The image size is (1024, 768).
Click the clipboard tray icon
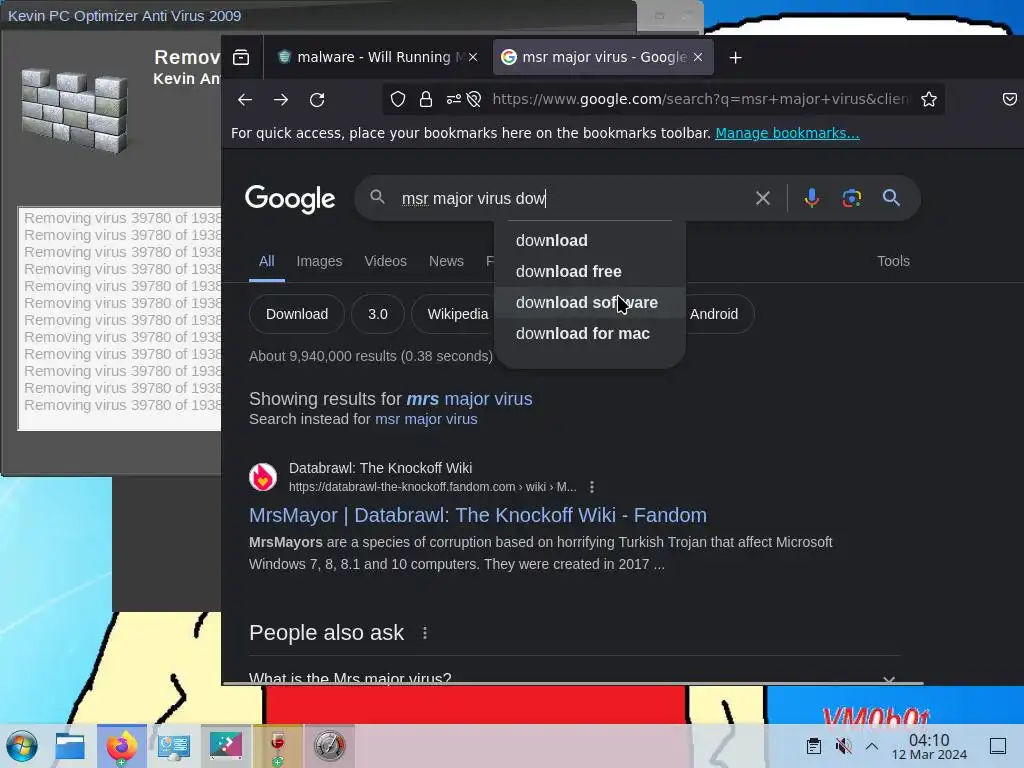click(x=814, y=746)
